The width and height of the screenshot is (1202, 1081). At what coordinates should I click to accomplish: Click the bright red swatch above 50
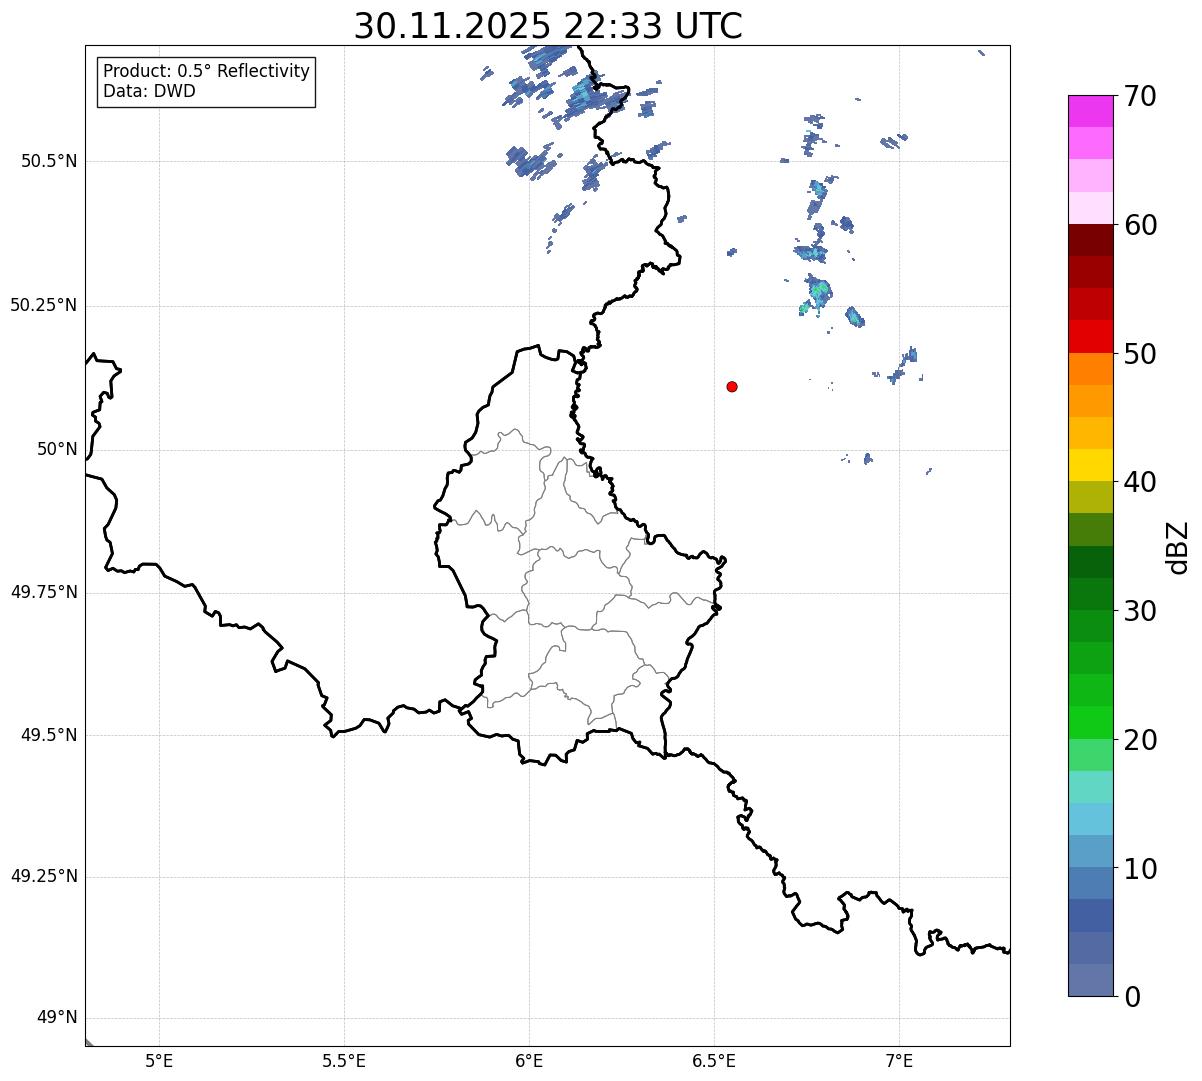(x=1090, y=336)
